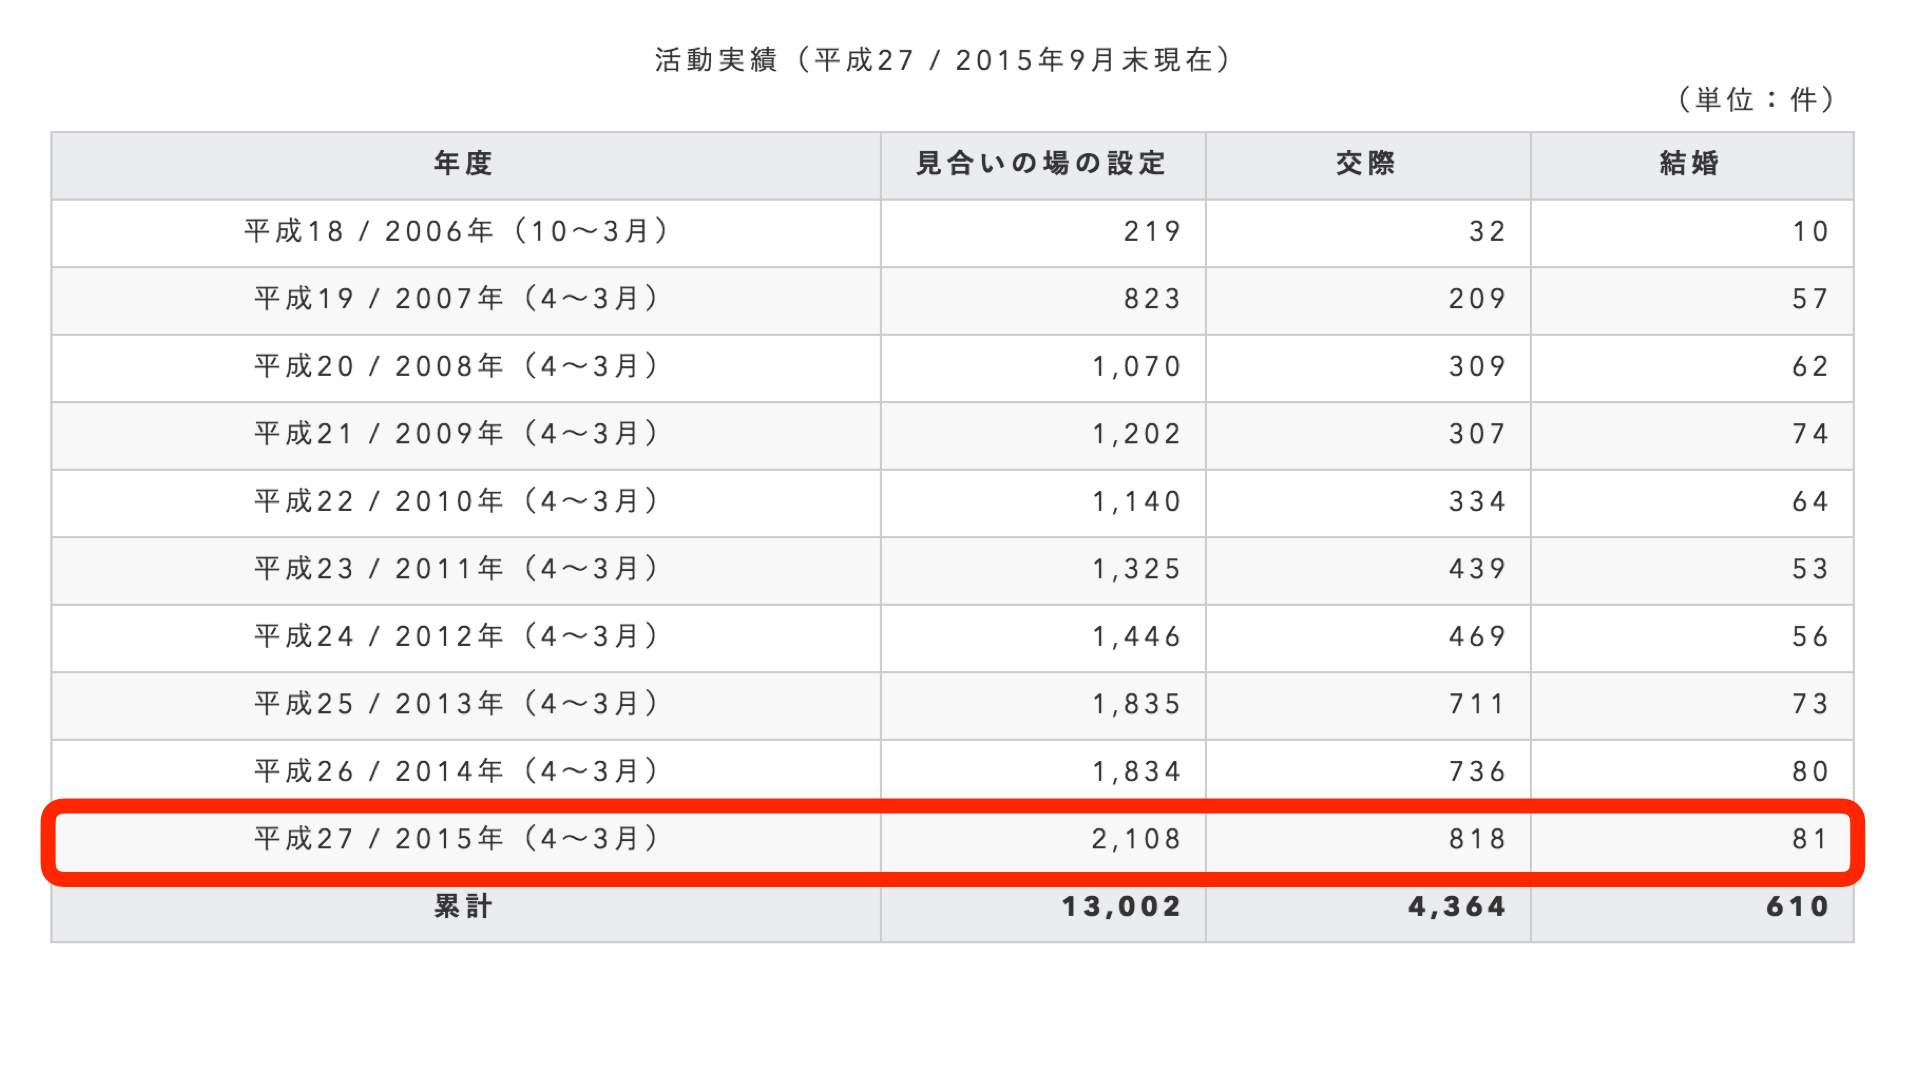This screenshot has width=1920, height=1080.
Task: Click the 交際 column header
Action: pyautogui.click(x=1366, y=163)
